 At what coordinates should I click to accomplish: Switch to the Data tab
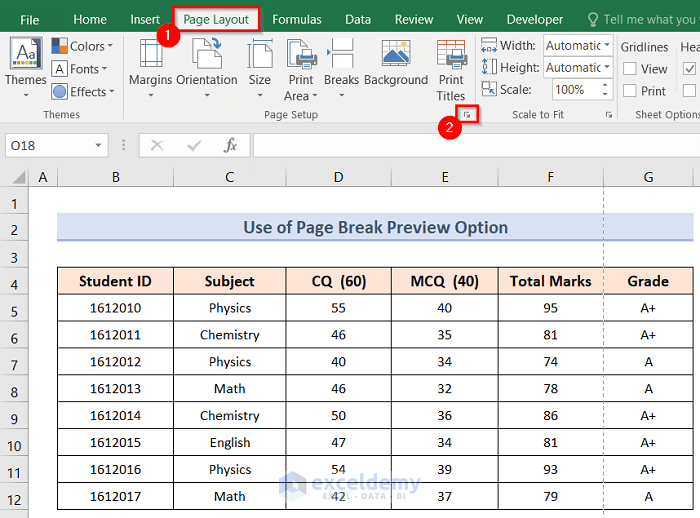(x=358, y=20)
